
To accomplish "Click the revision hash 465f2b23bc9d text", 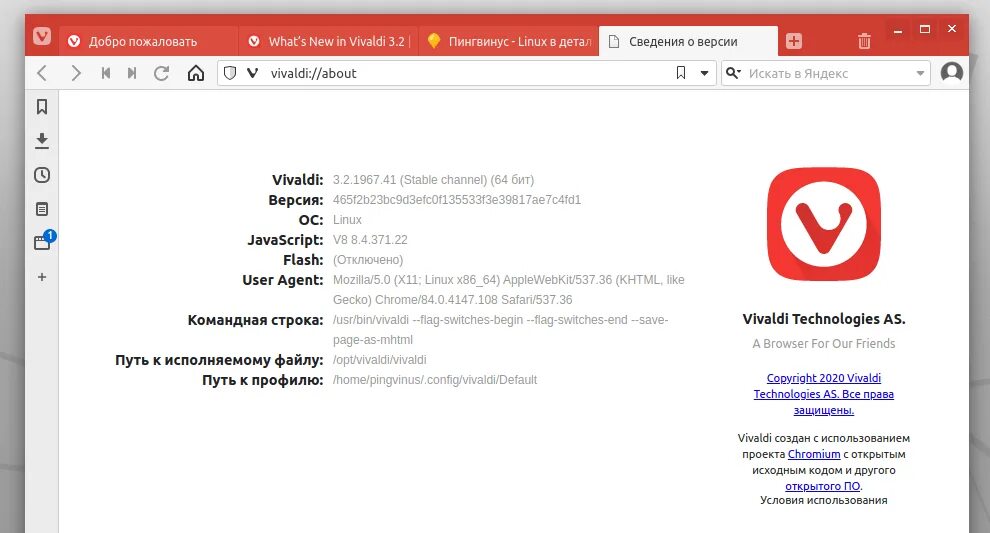I will [456, 200].
